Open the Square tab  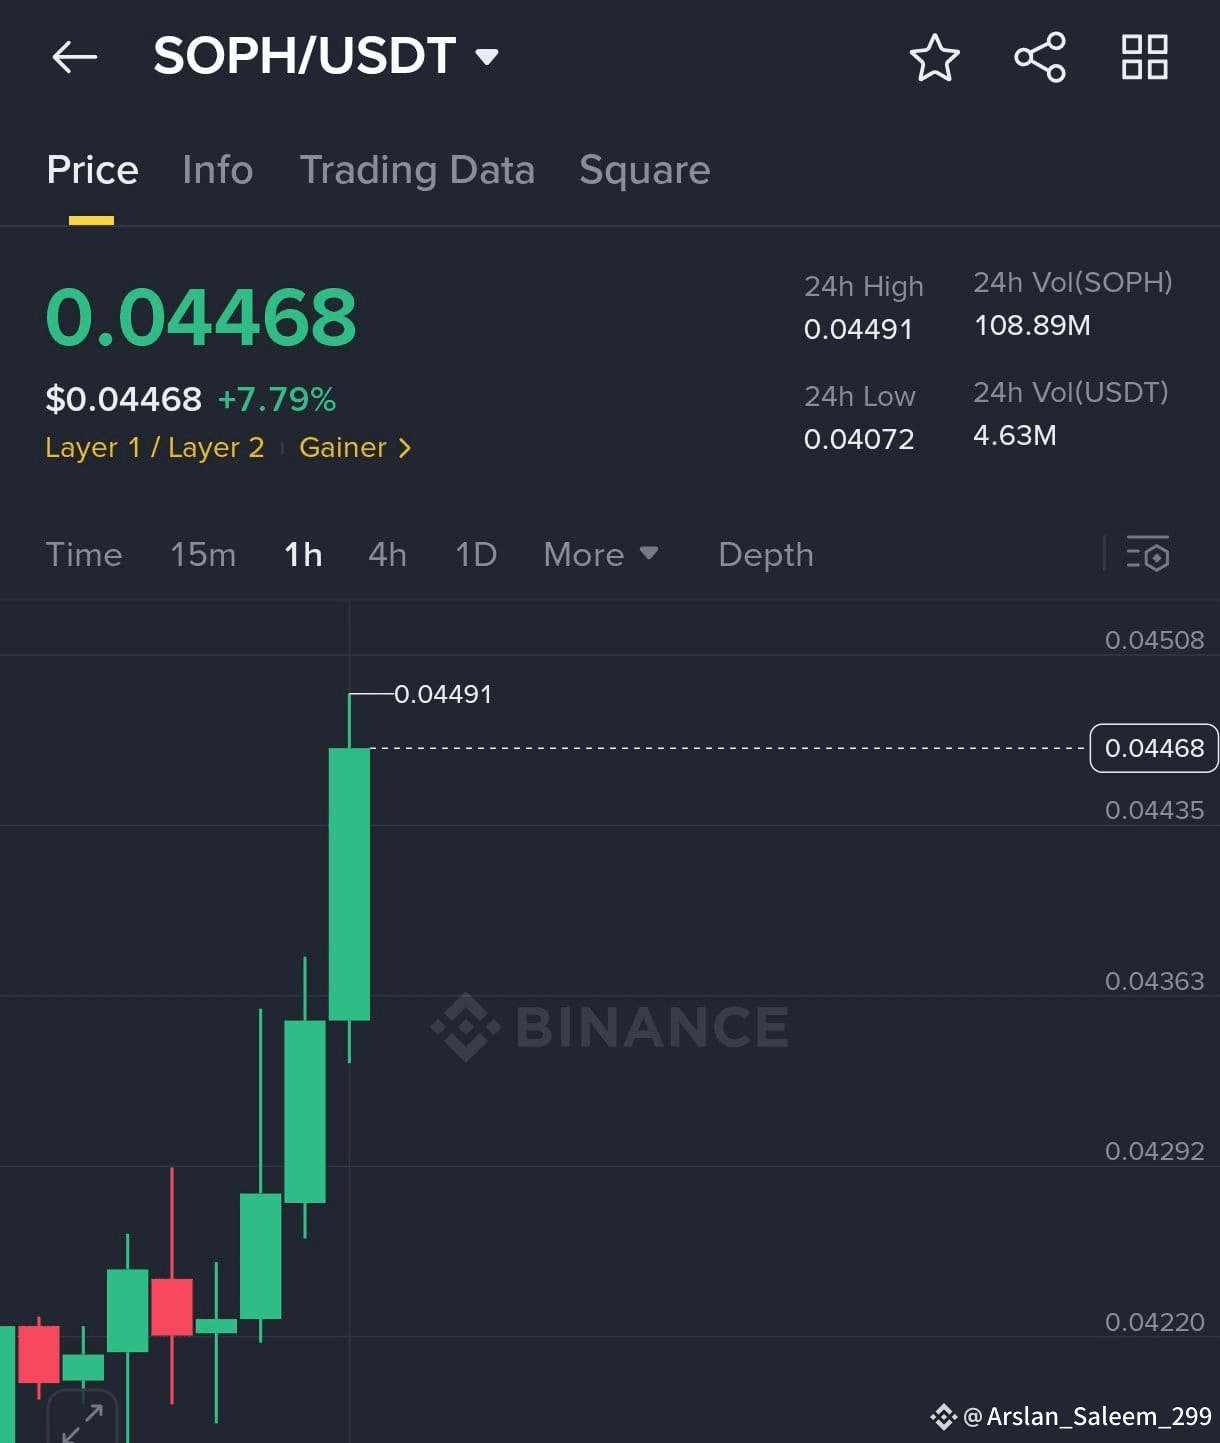(645, 170)
